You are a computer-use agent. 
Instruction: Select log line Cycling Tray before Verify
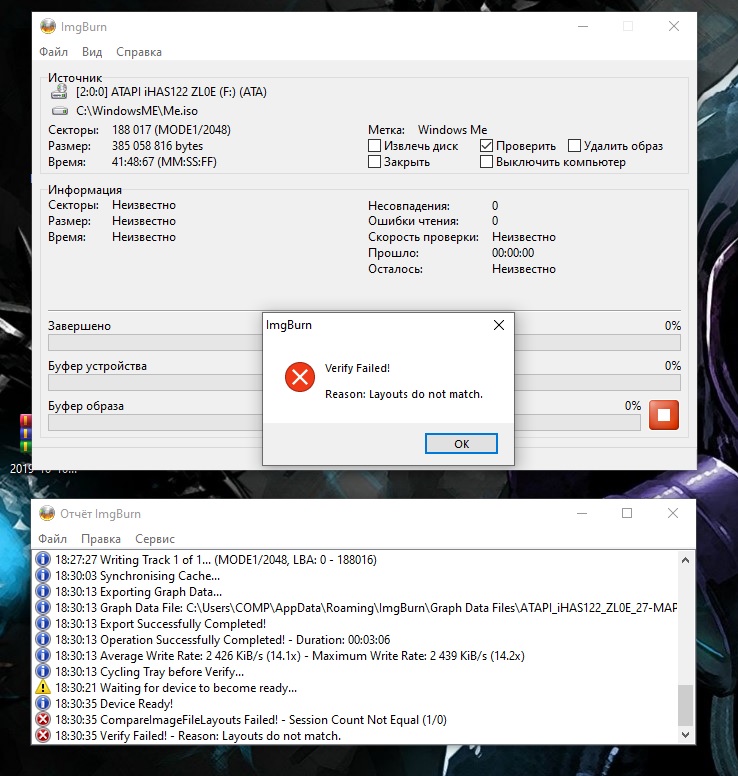(x=149, y=672)
